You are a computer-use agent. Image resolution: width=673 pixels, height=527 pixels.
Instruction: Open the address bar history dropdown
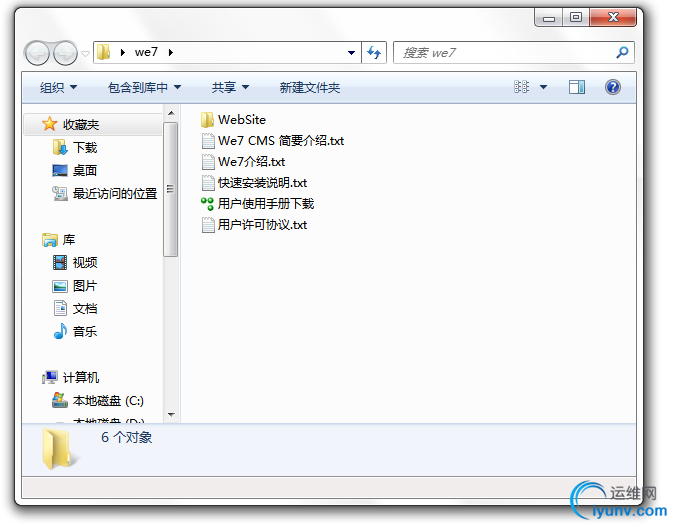[352, 52]
